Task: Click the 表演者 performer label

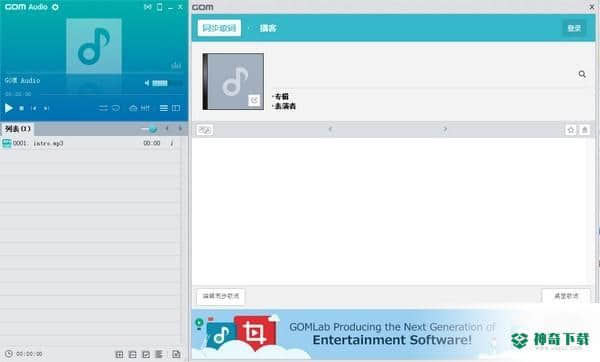Action: coord(285,106)
